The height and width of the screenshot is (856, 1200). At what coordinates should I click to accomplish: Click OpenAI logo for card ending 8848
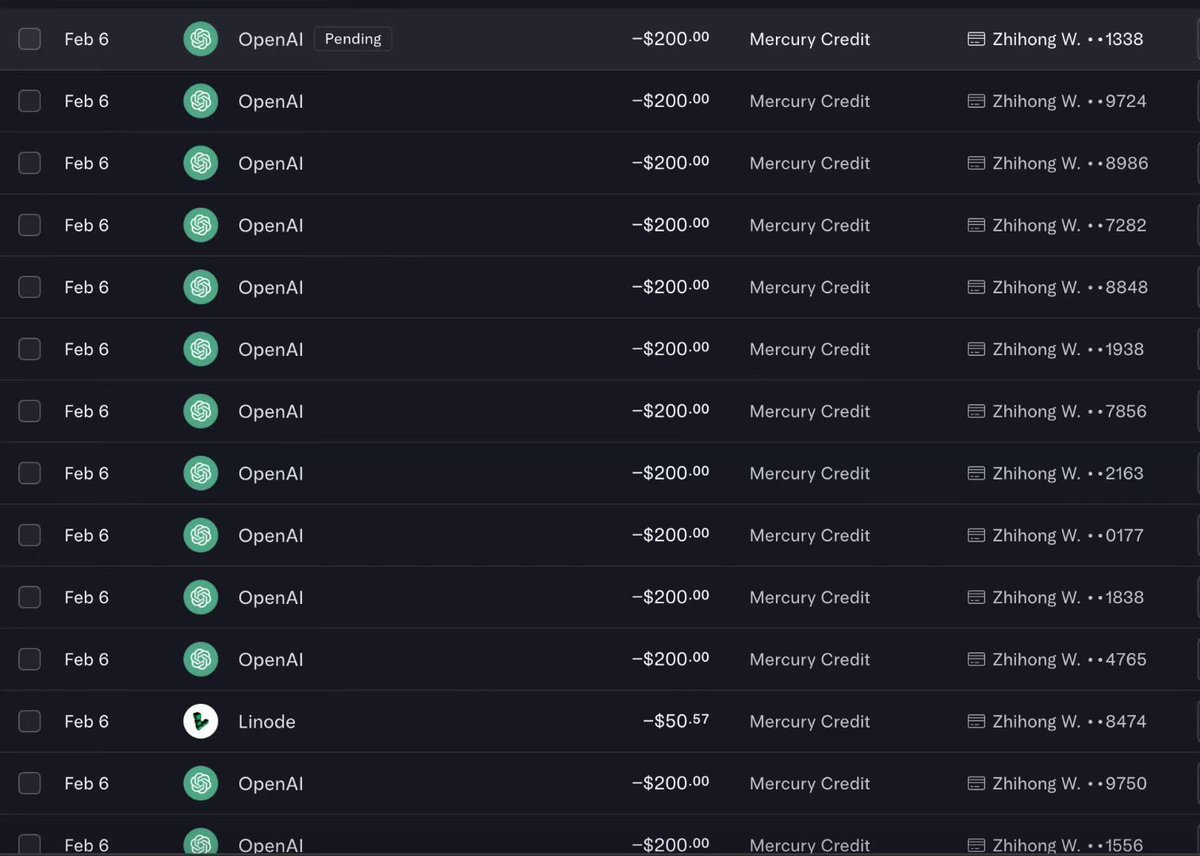coord(201,287)
